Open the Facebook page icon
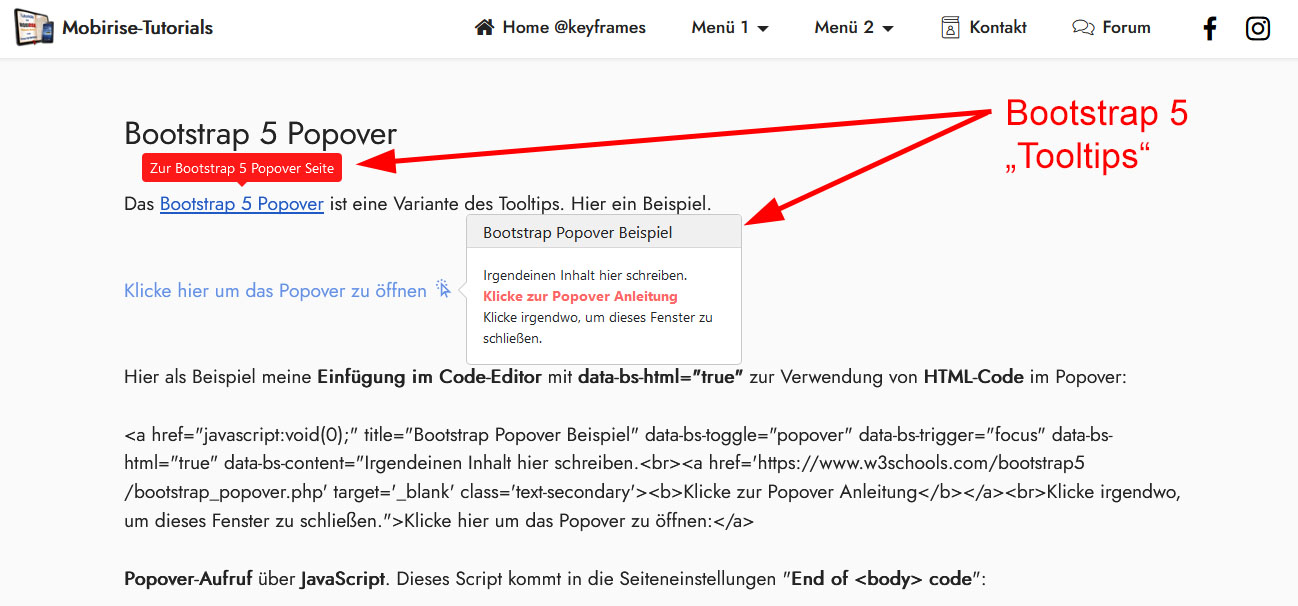1298x606 pixels. click(1210, 29)
